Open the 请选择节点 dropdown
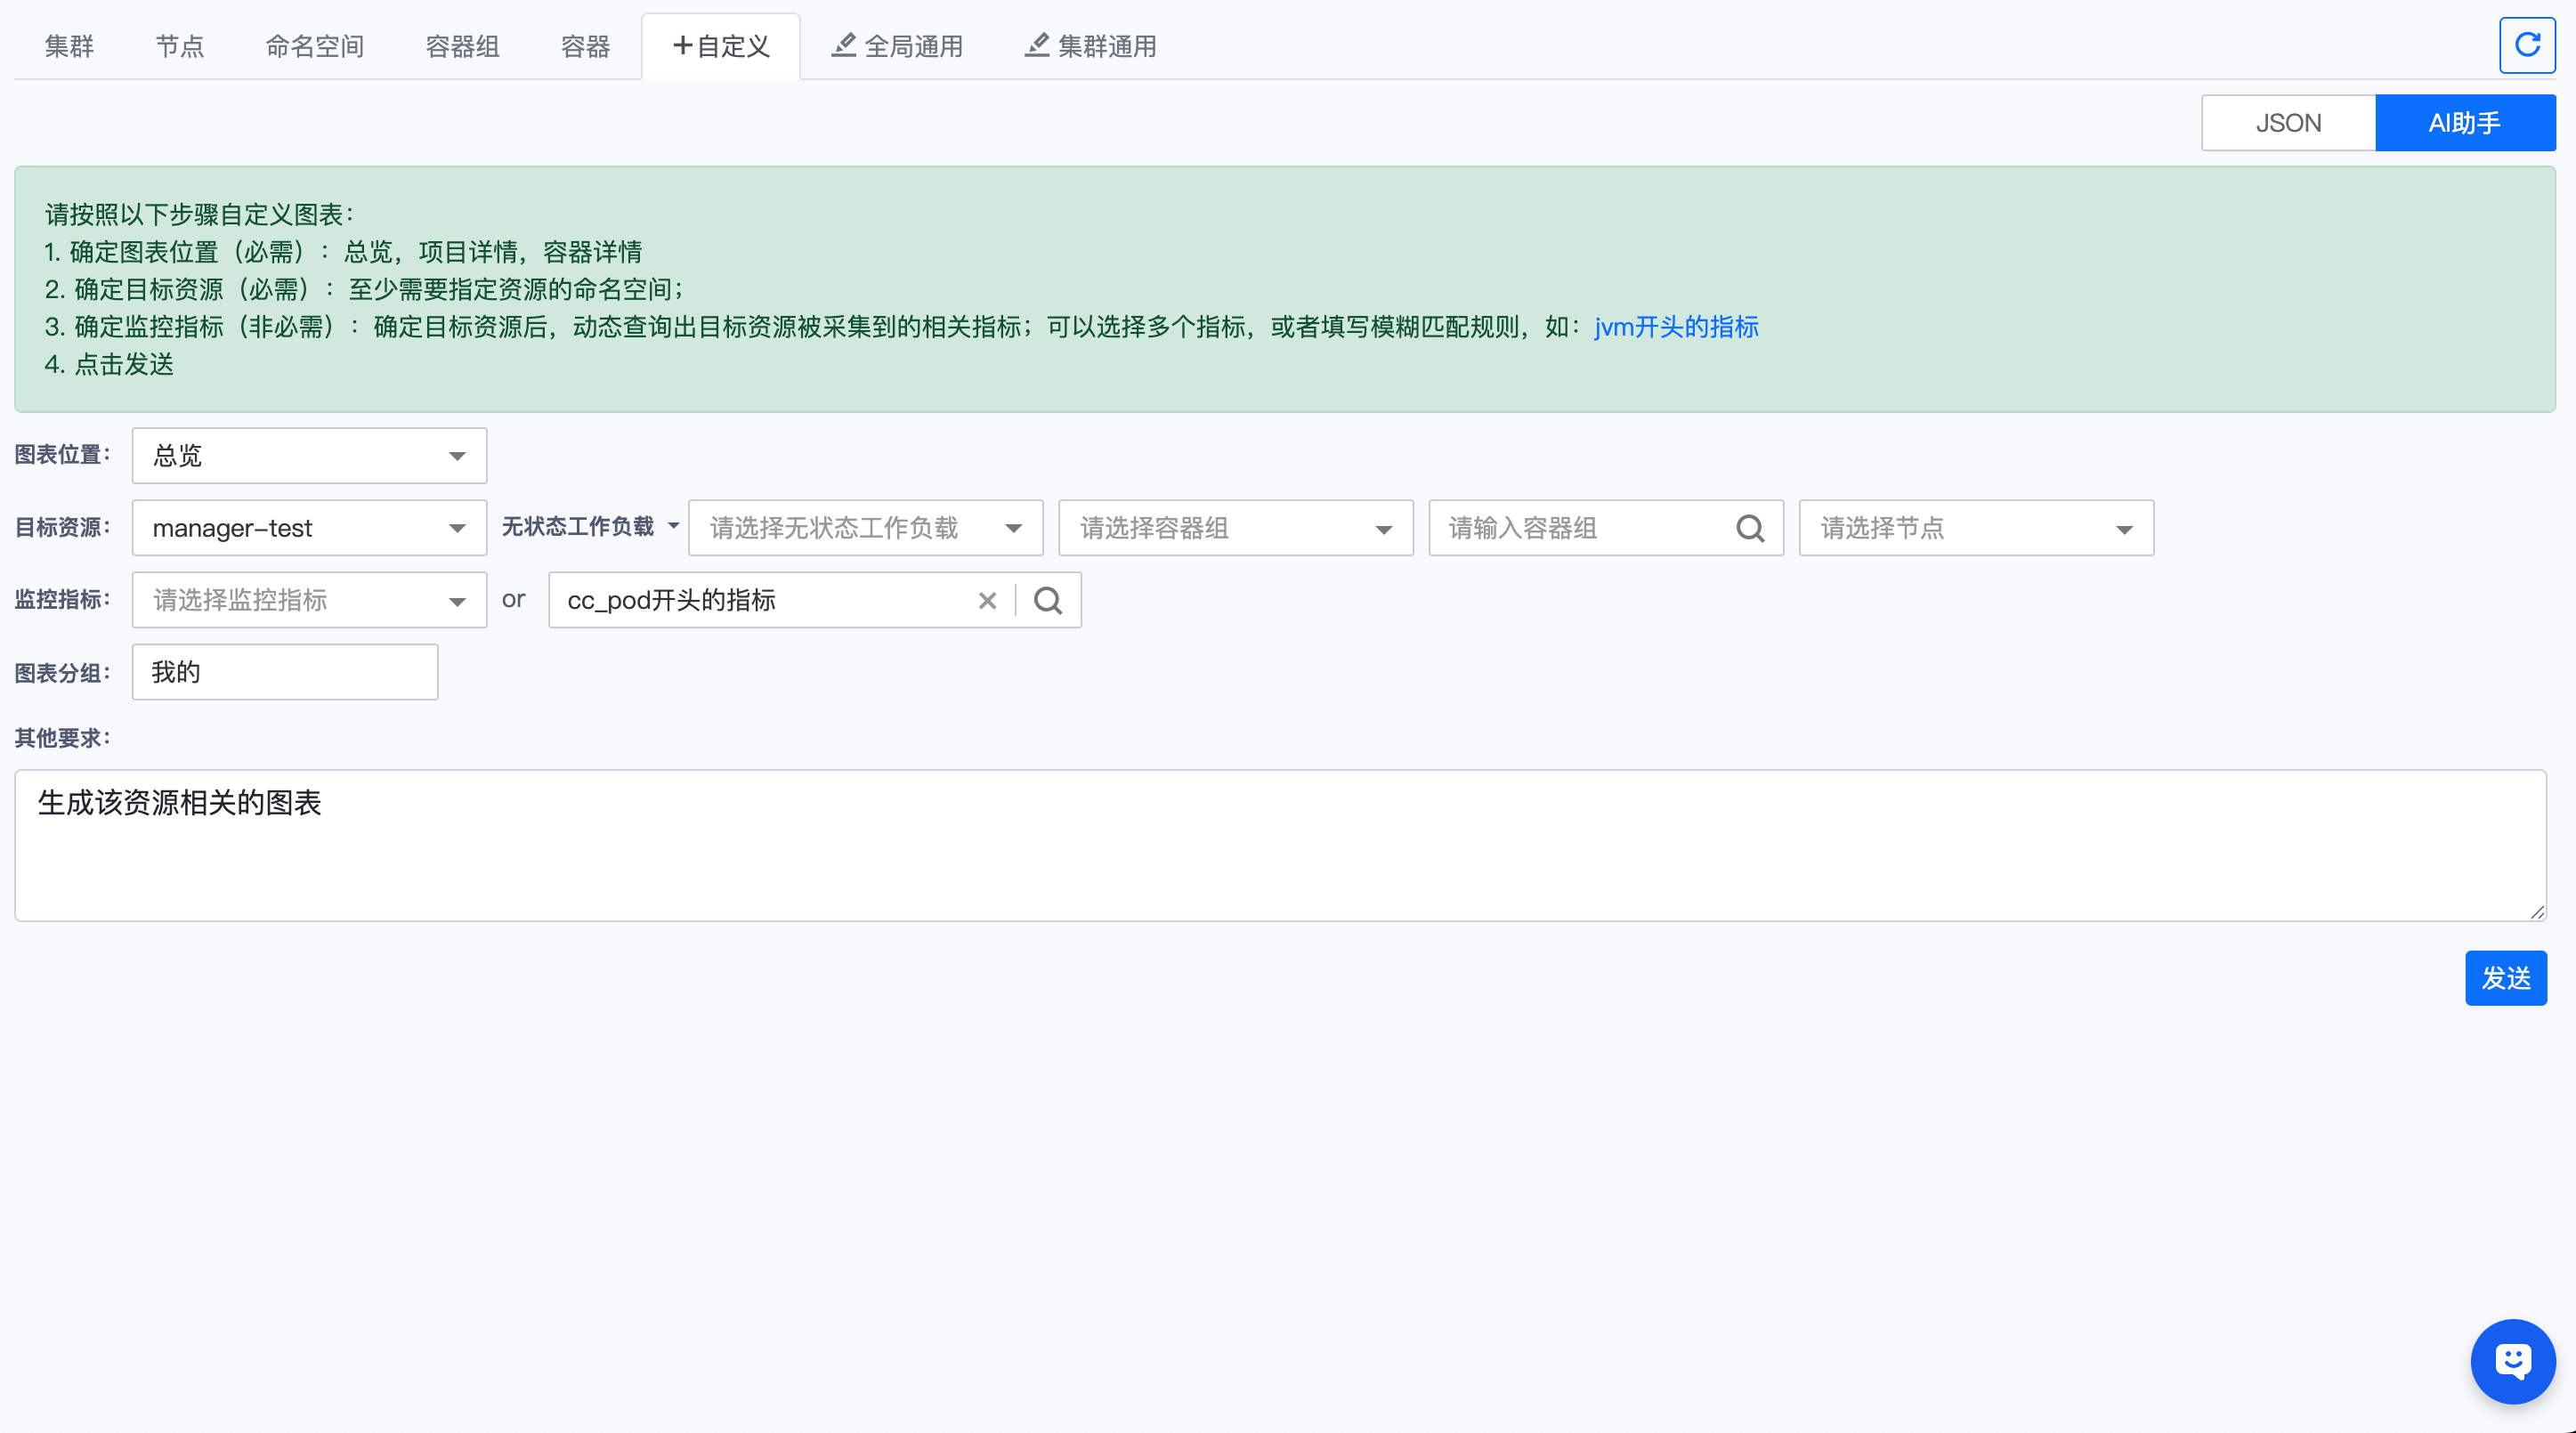 coord(1975,528)
